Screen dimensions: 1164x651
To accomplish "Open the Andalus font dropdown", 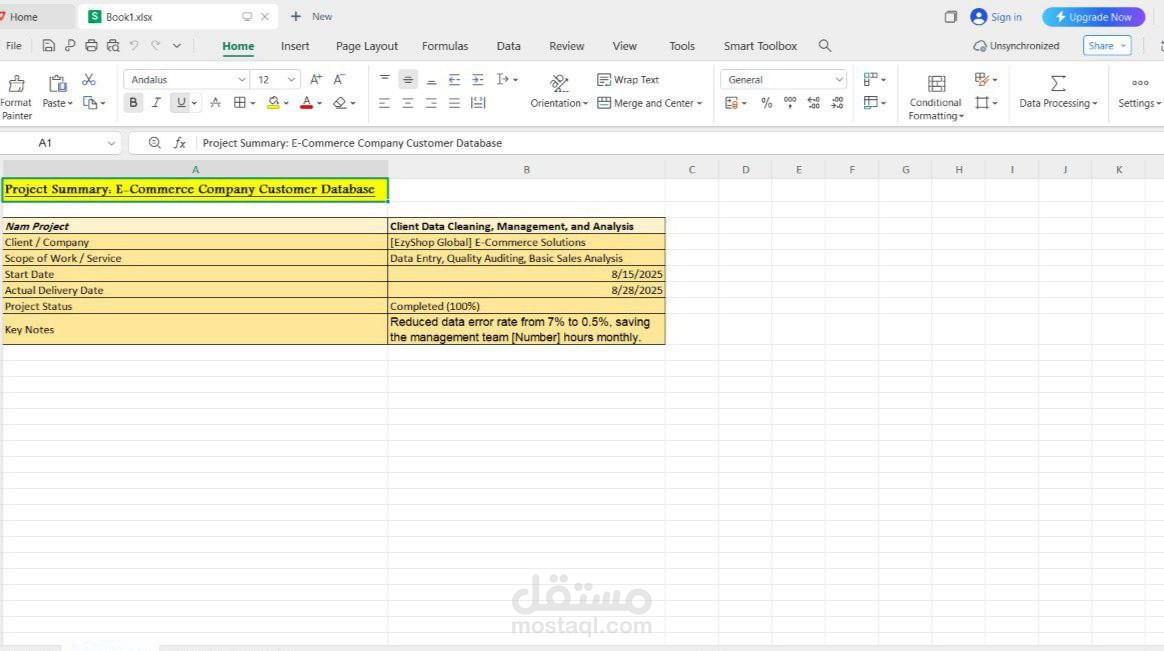I will (240, 79).
